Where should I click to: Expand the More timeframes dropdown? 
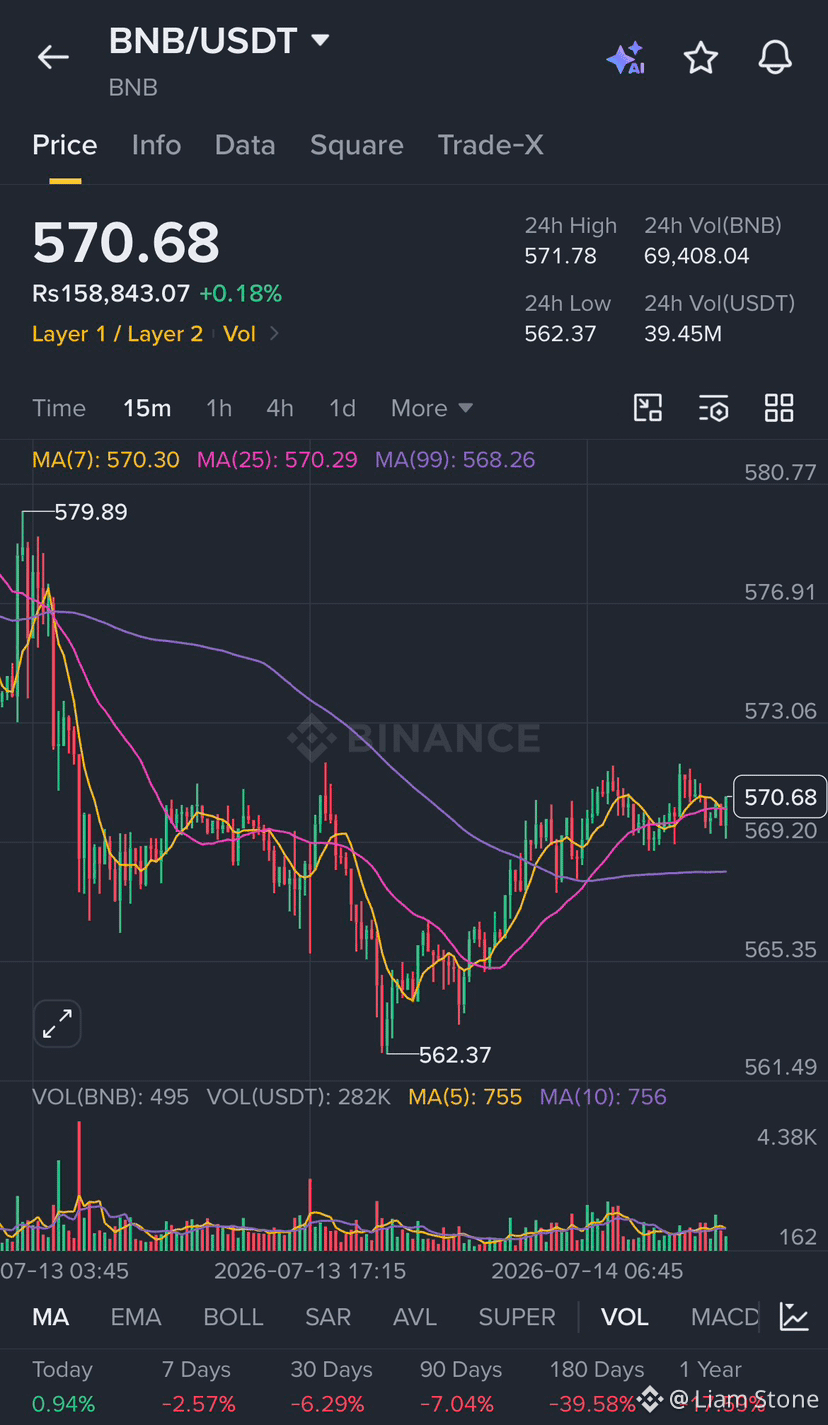432,408
